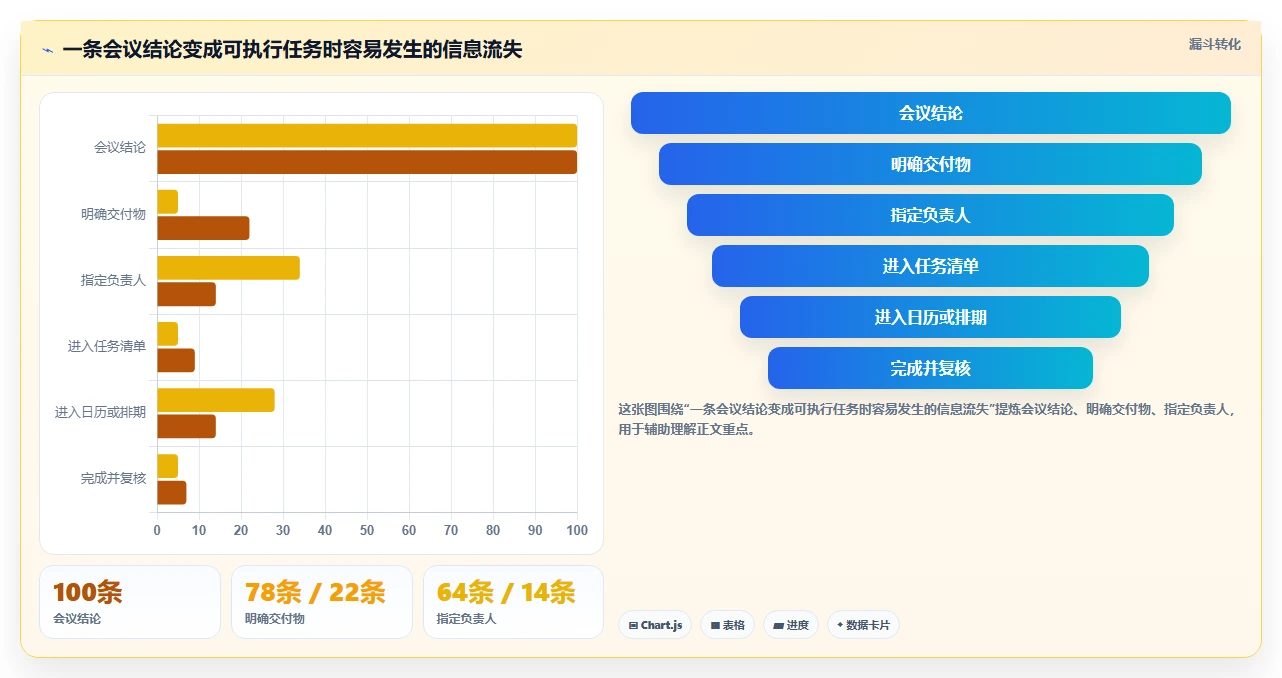The image size is (1282, 678).
Task: Click the yellow bar for 明确交付物
Action: coord(167,201)
